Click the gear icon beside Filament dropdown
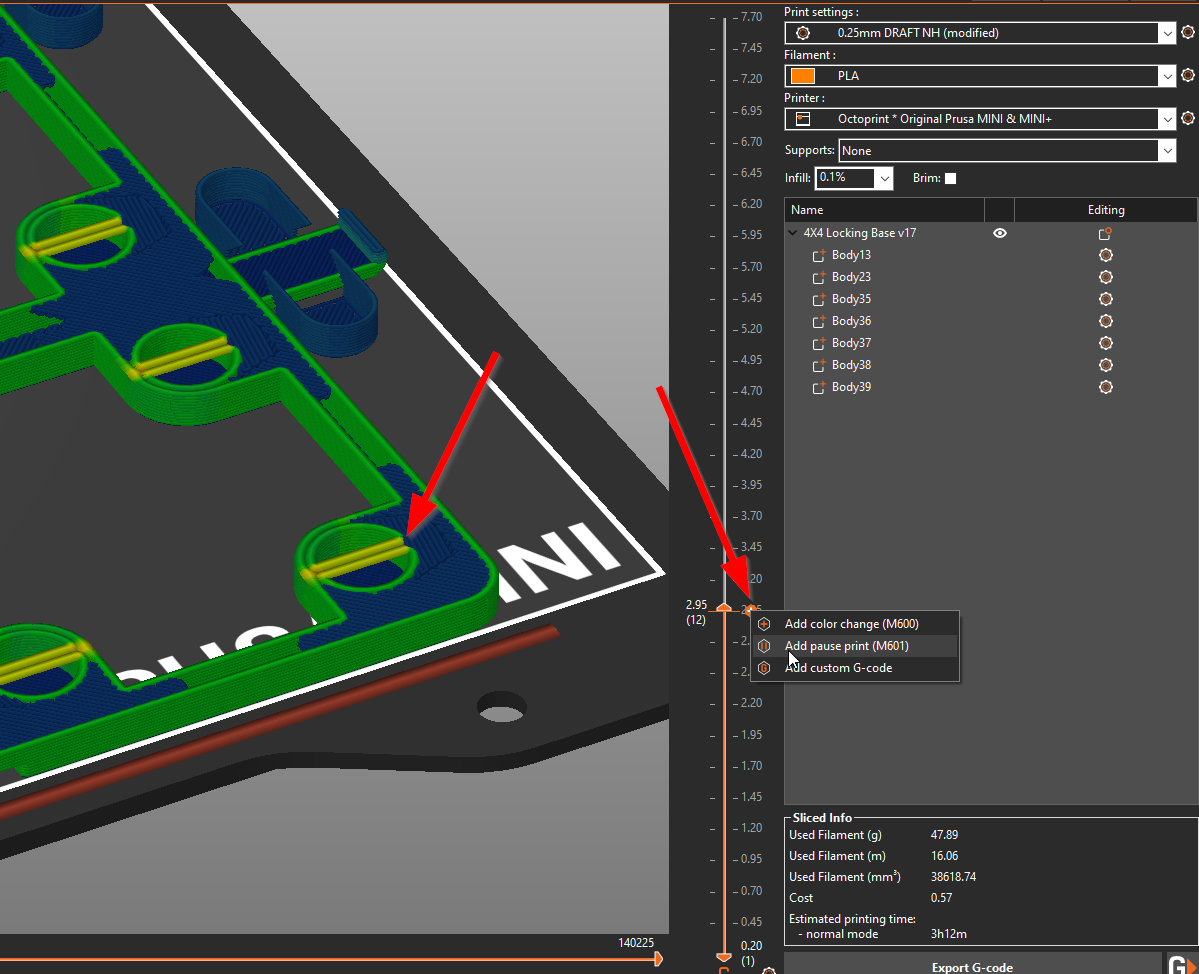 [1188, 76]
